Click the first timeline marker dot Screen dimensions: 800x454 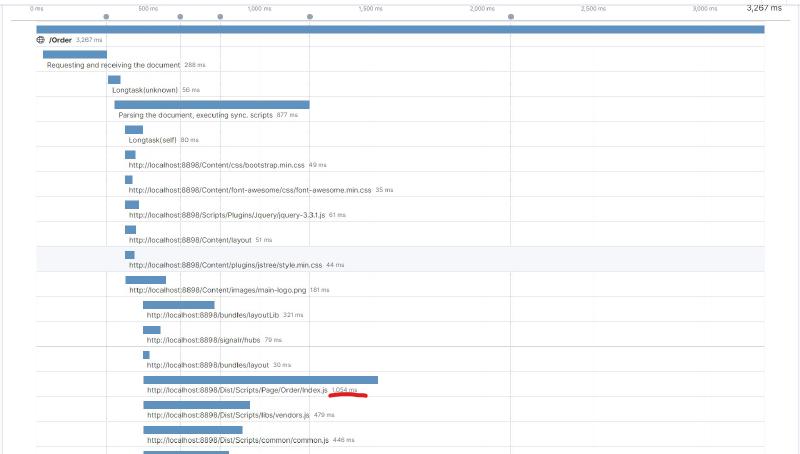[x=107, y=17]
